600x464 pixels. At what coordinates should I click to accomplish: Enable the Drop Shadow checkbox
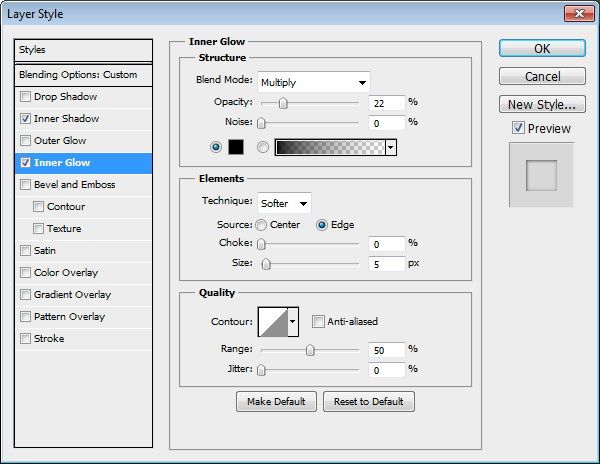(25, 96)
